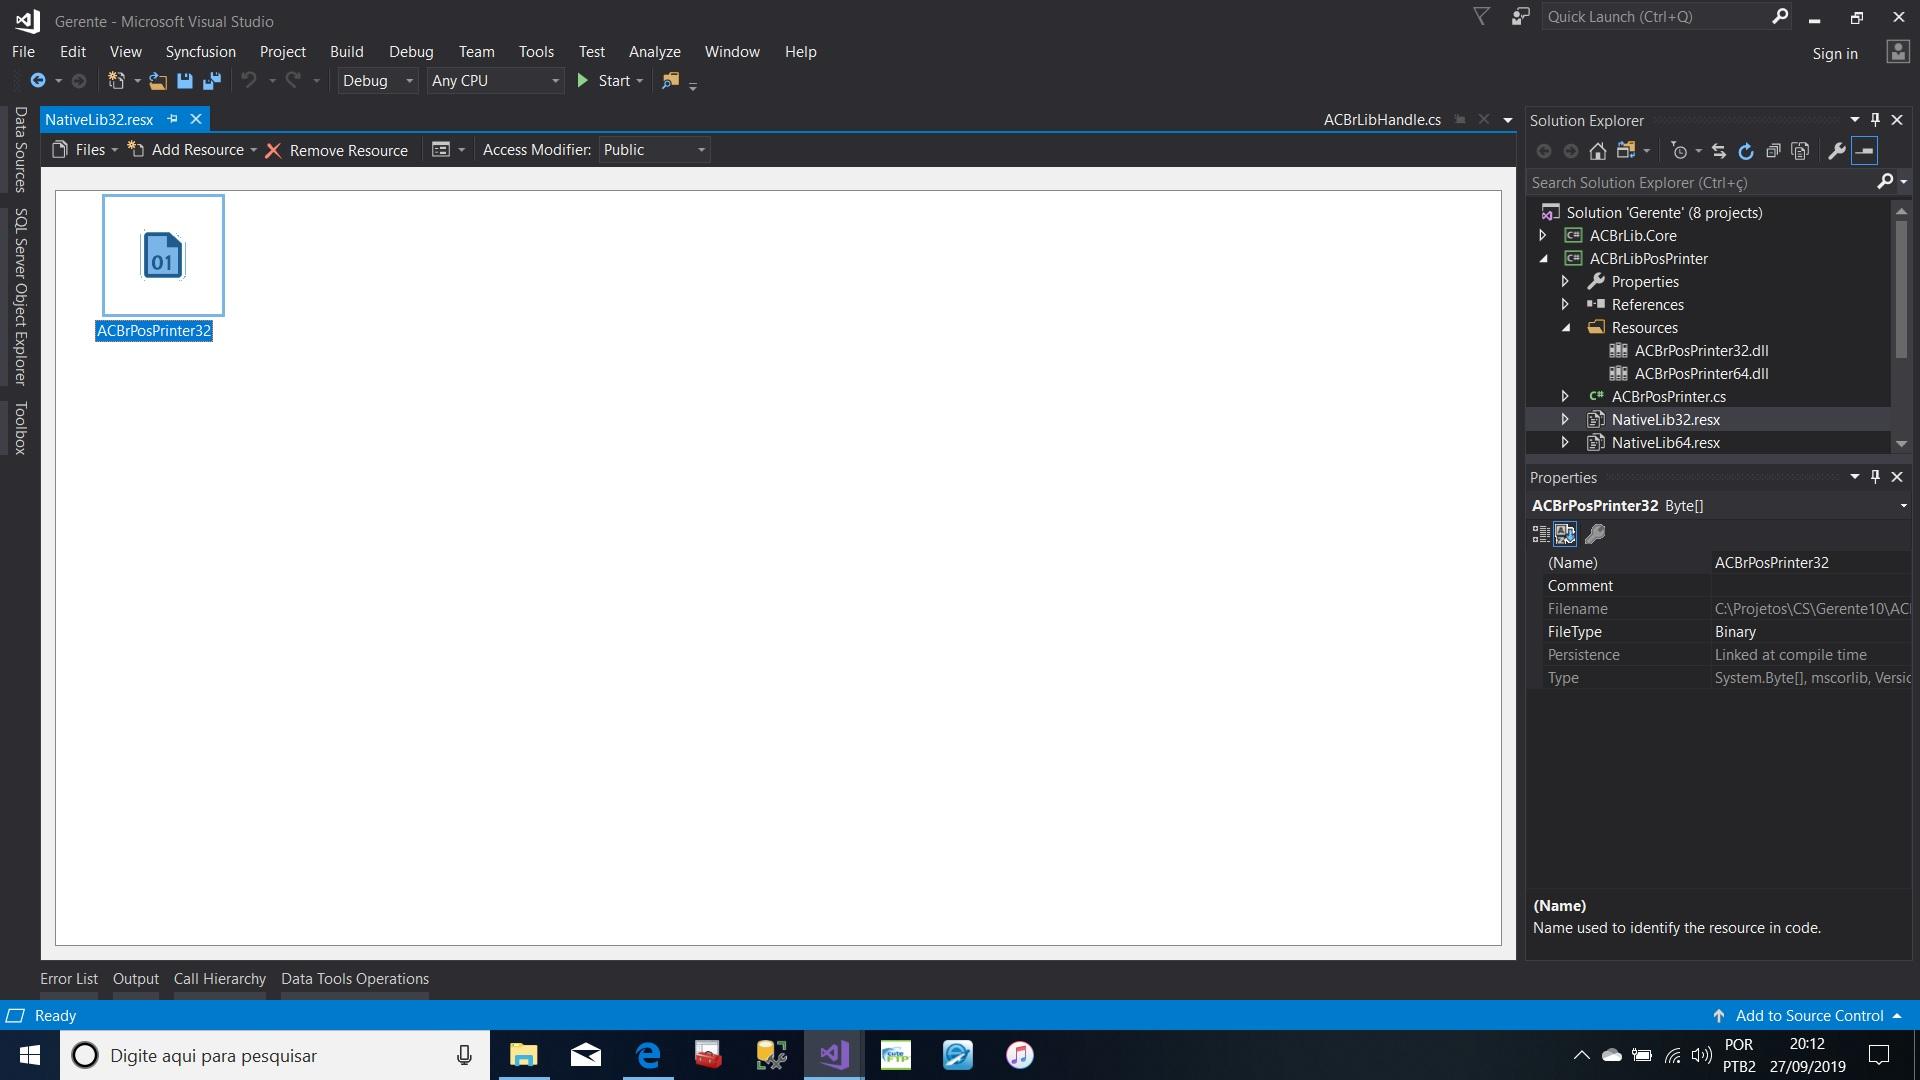Pin the NativeLib32.resx tab
The height and width of the screenshot is (1080, 1920).
point(172,119)
